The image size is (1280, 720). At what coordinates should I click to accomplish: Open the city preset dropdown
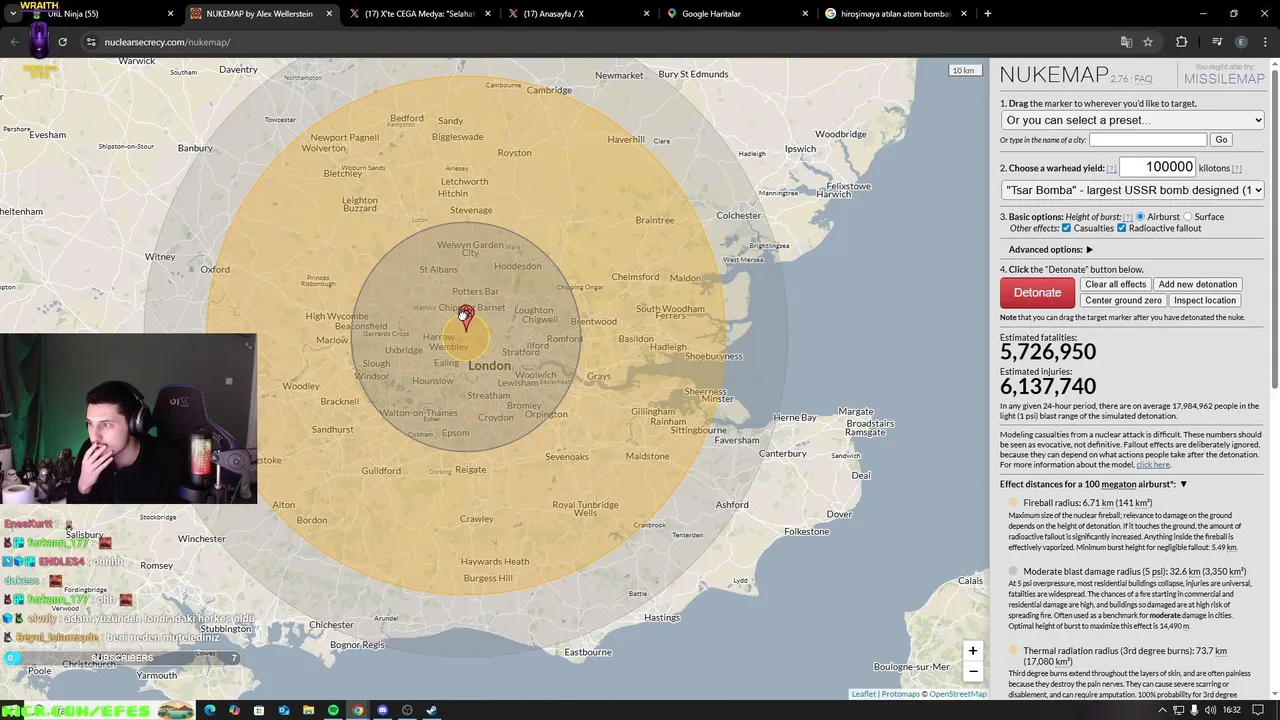click(x=1132, y=120)
